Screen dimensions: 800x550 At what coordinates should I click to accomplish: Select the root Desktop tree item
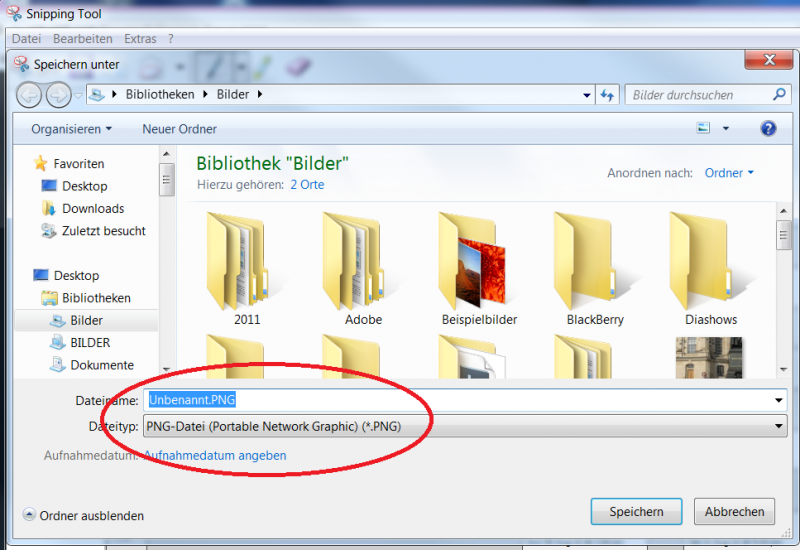(66, 276)
